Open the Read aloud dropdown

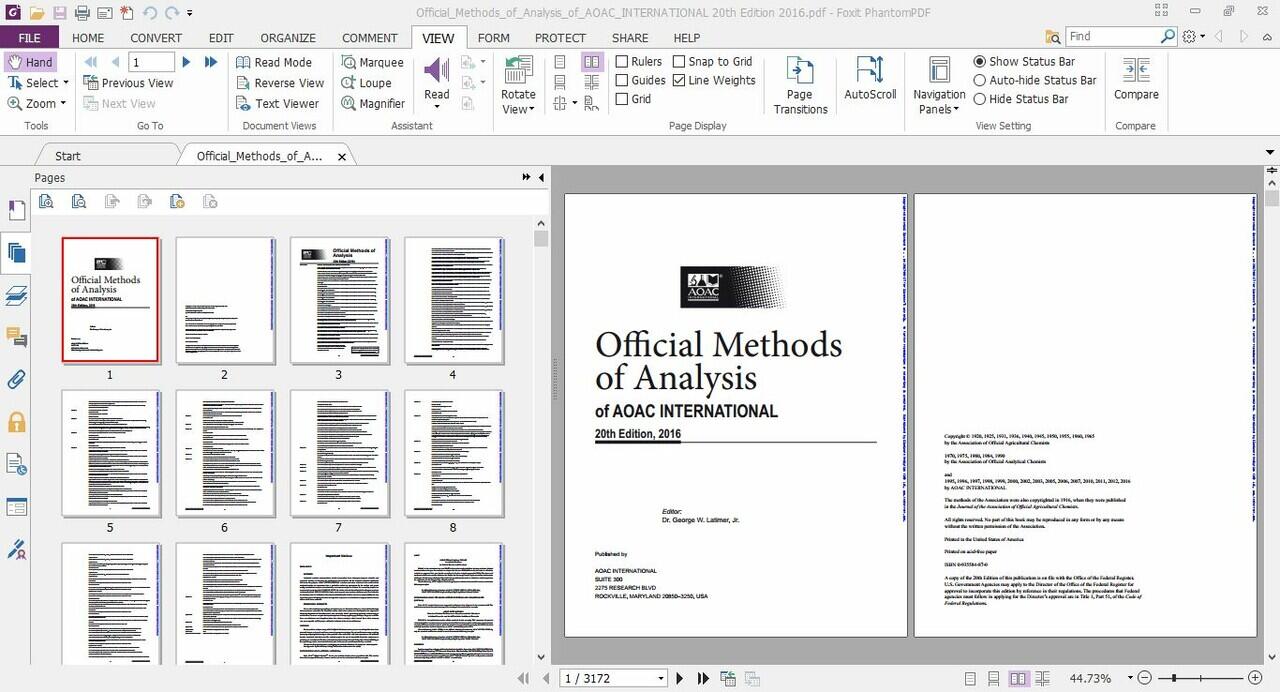click(x=437, y=107)
